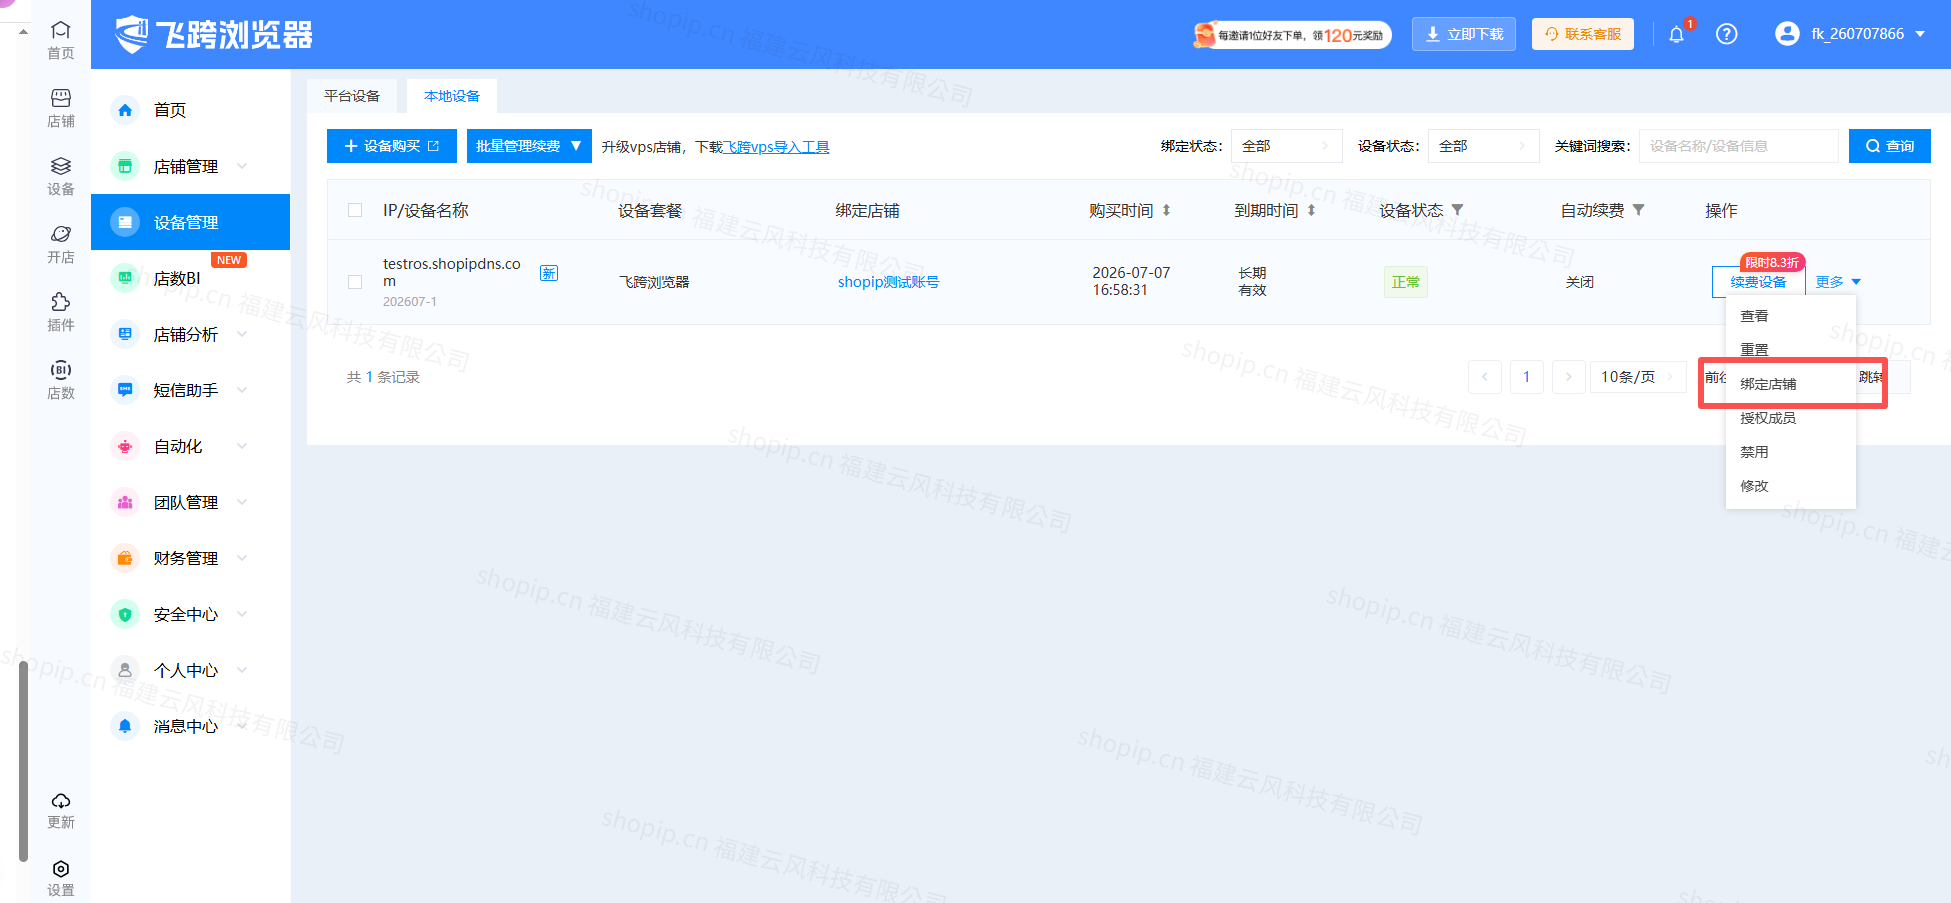Sort by 购买时间 using sort arrows

pos(1166,210)
